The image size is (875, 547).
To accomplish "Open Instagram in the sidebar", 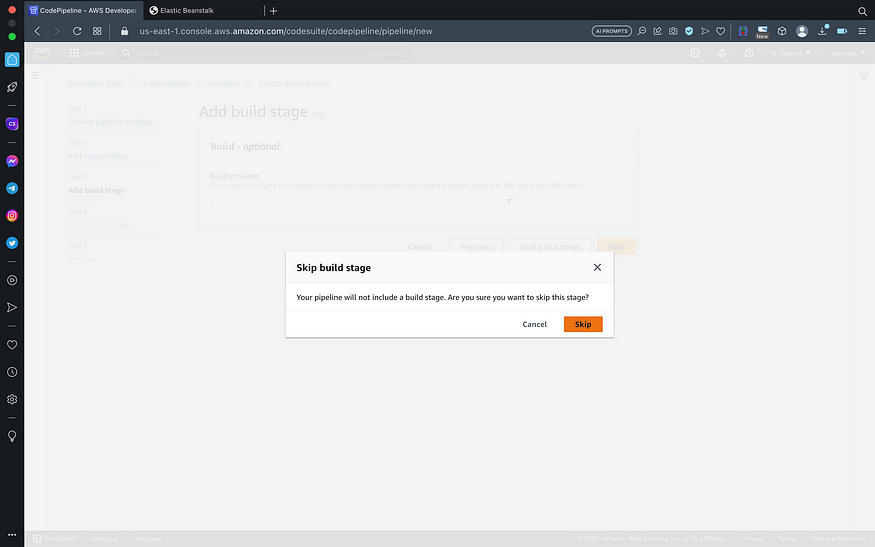I will [x=12, y=215].
